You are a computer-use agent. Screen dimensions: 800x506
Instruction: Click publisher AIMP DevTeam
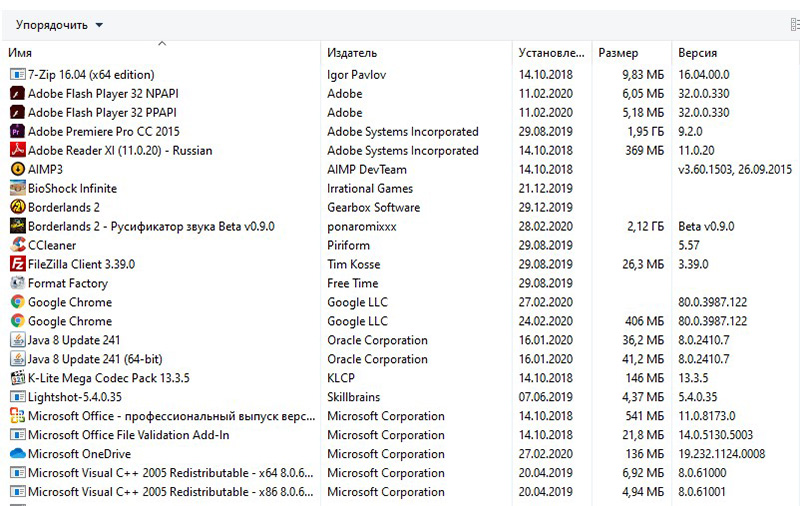point(367,169)
